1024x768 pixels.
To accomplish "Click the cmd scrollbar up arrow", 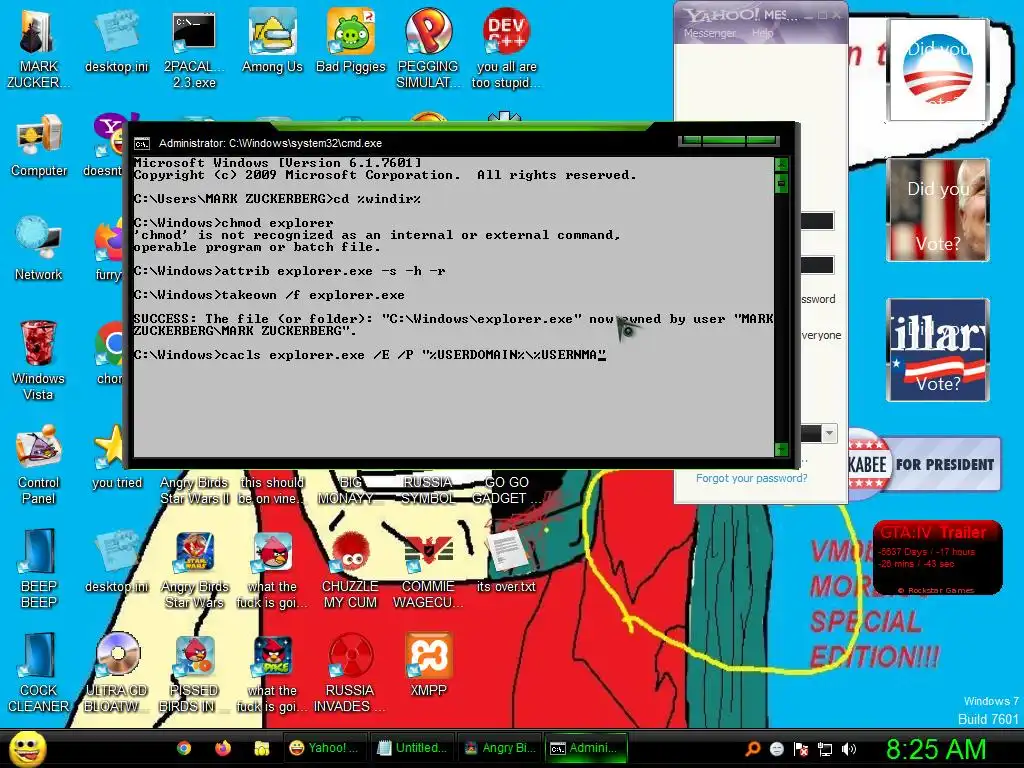I will tap(781, 164).
